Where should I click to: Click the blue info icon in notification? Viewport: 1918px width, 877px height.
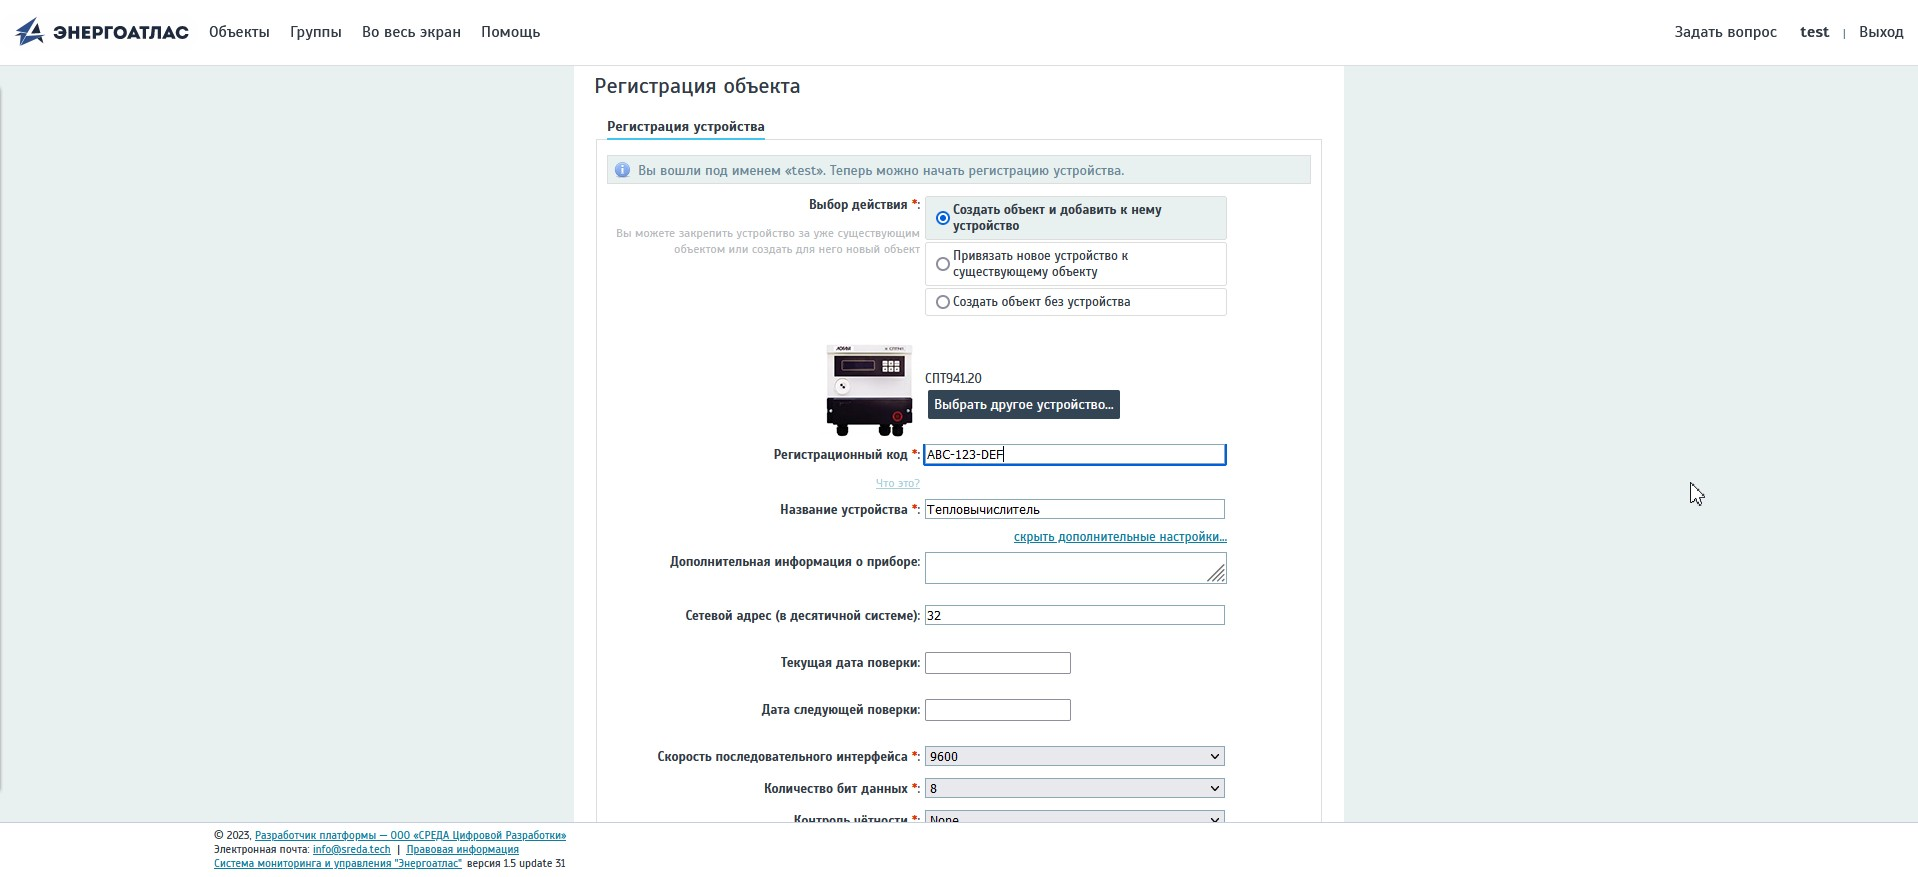(x=622, y=171)
